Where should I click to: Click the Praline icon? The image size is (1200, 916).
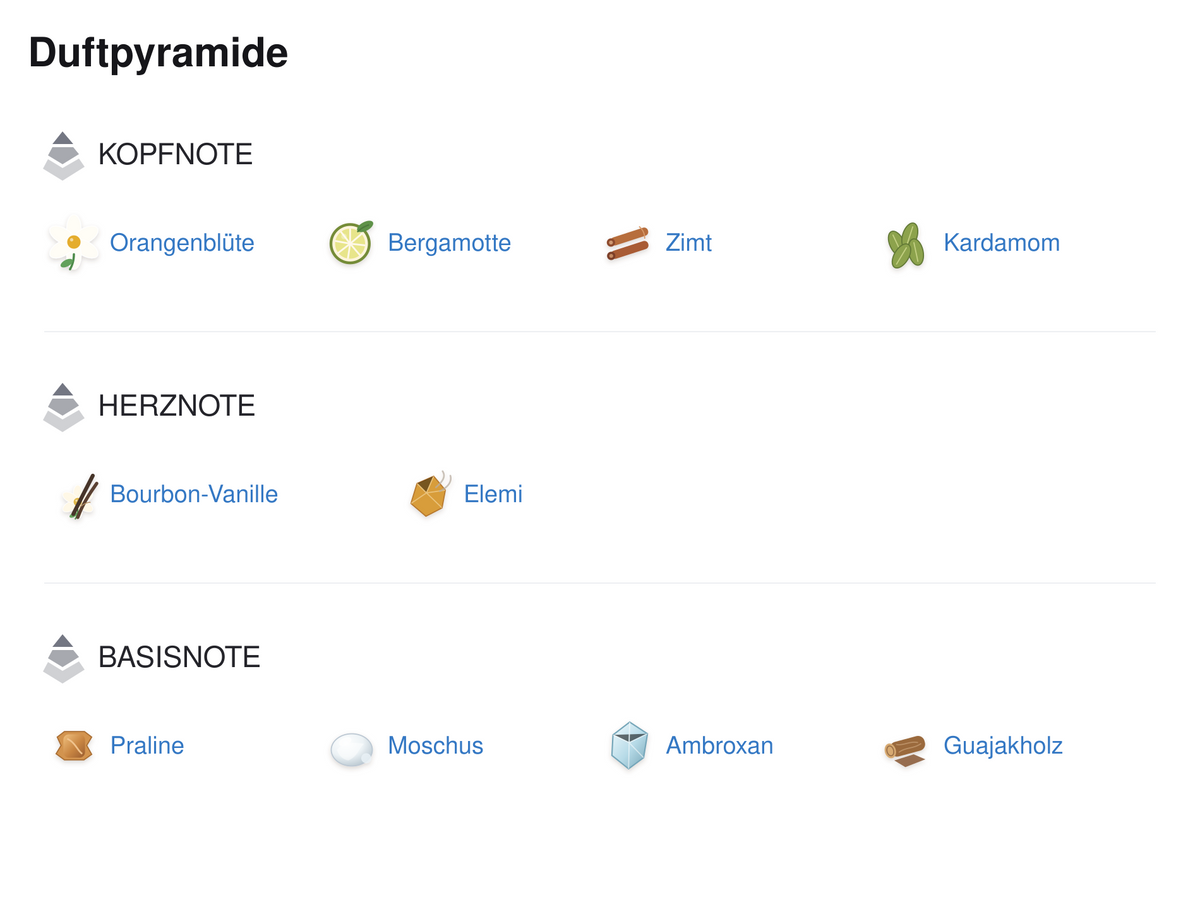pyautogui.click(x=74, y=745)
